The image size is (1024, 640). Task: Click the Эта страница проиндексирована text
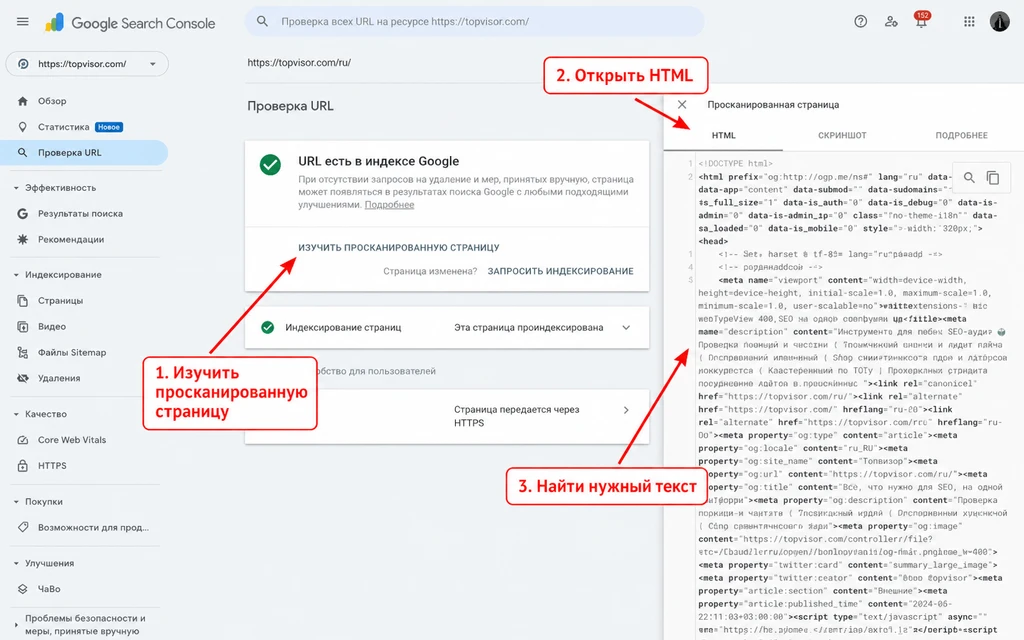528,328
